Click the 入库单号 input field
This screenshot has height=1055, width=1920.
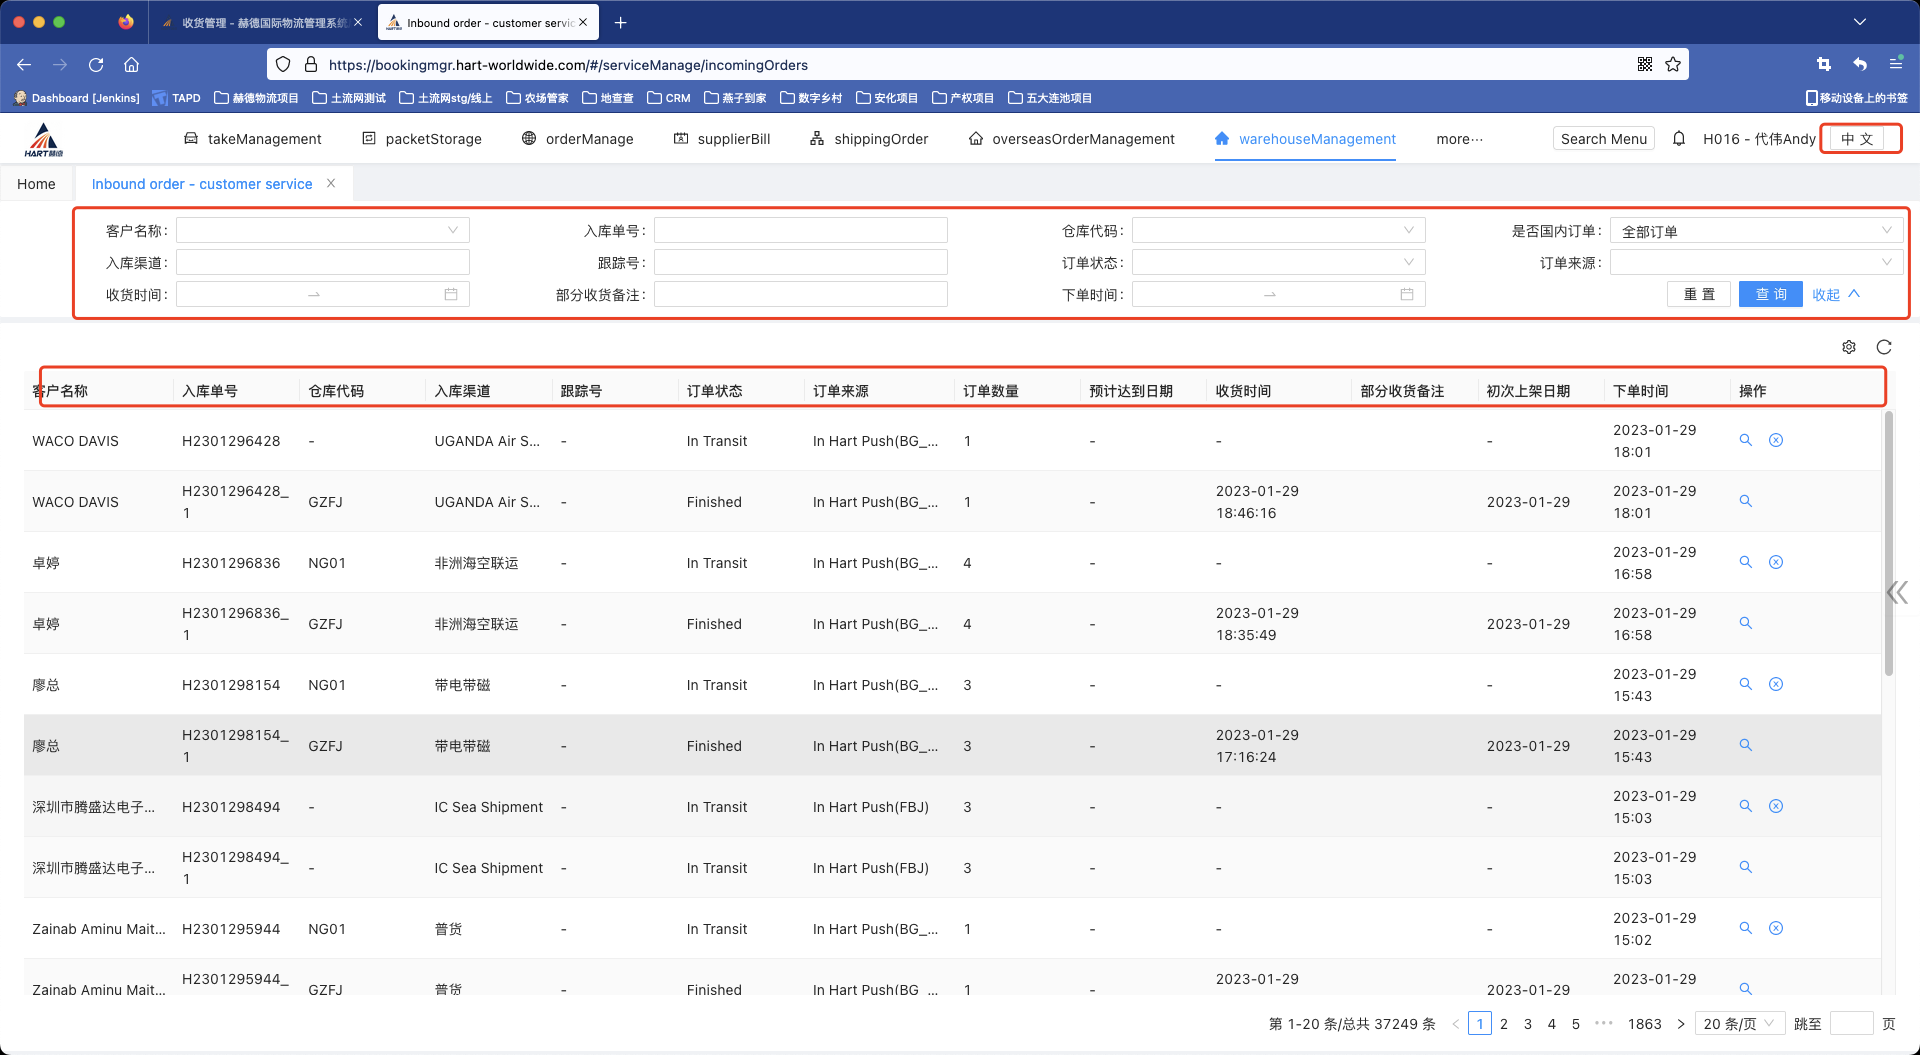[x=800, y=231]
